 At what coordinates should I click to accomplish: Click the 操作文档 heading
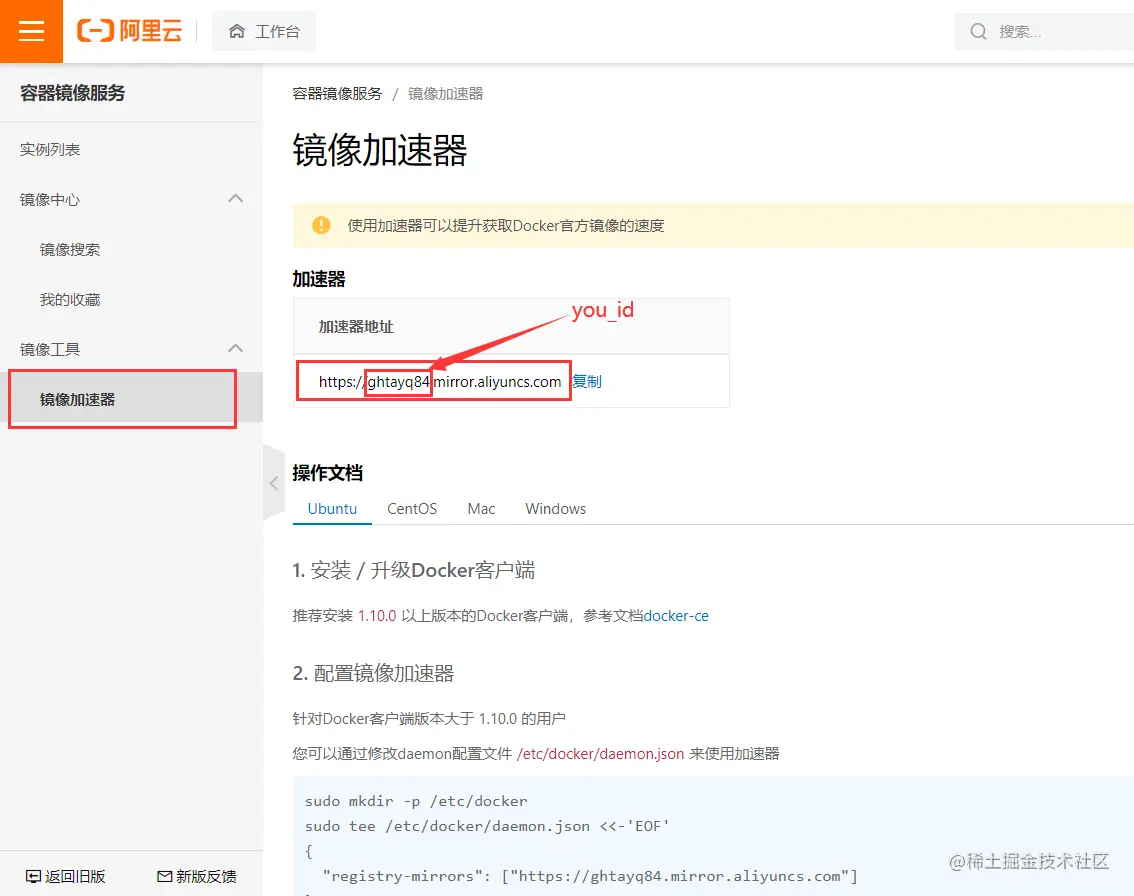tap(328, 473)
